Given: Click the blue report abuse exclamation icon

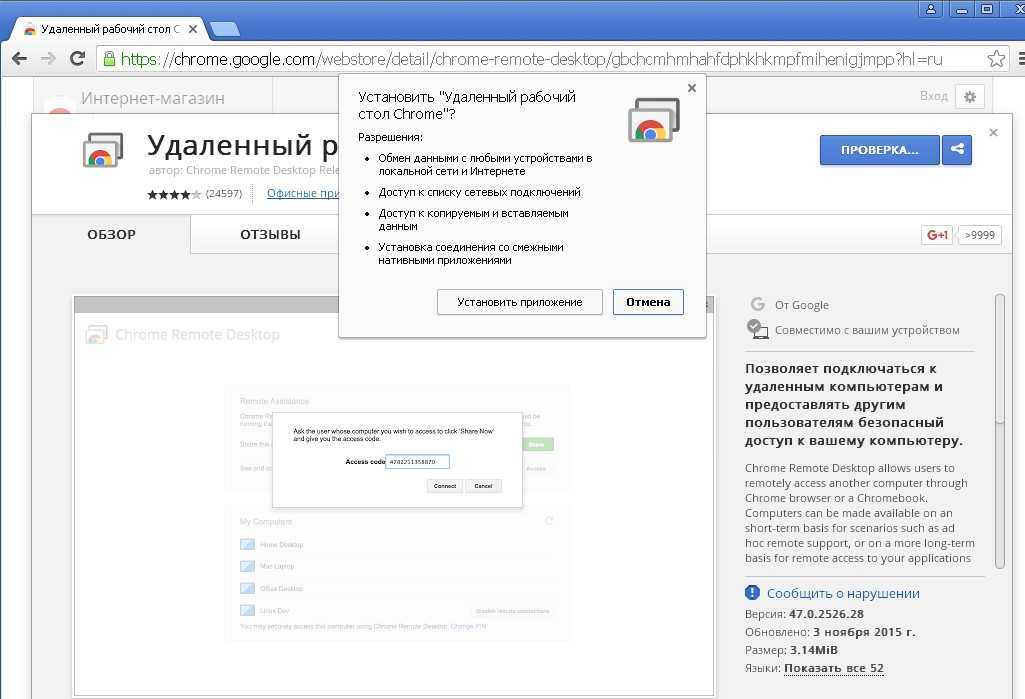Looking at the screenshot, I should 752,592.
